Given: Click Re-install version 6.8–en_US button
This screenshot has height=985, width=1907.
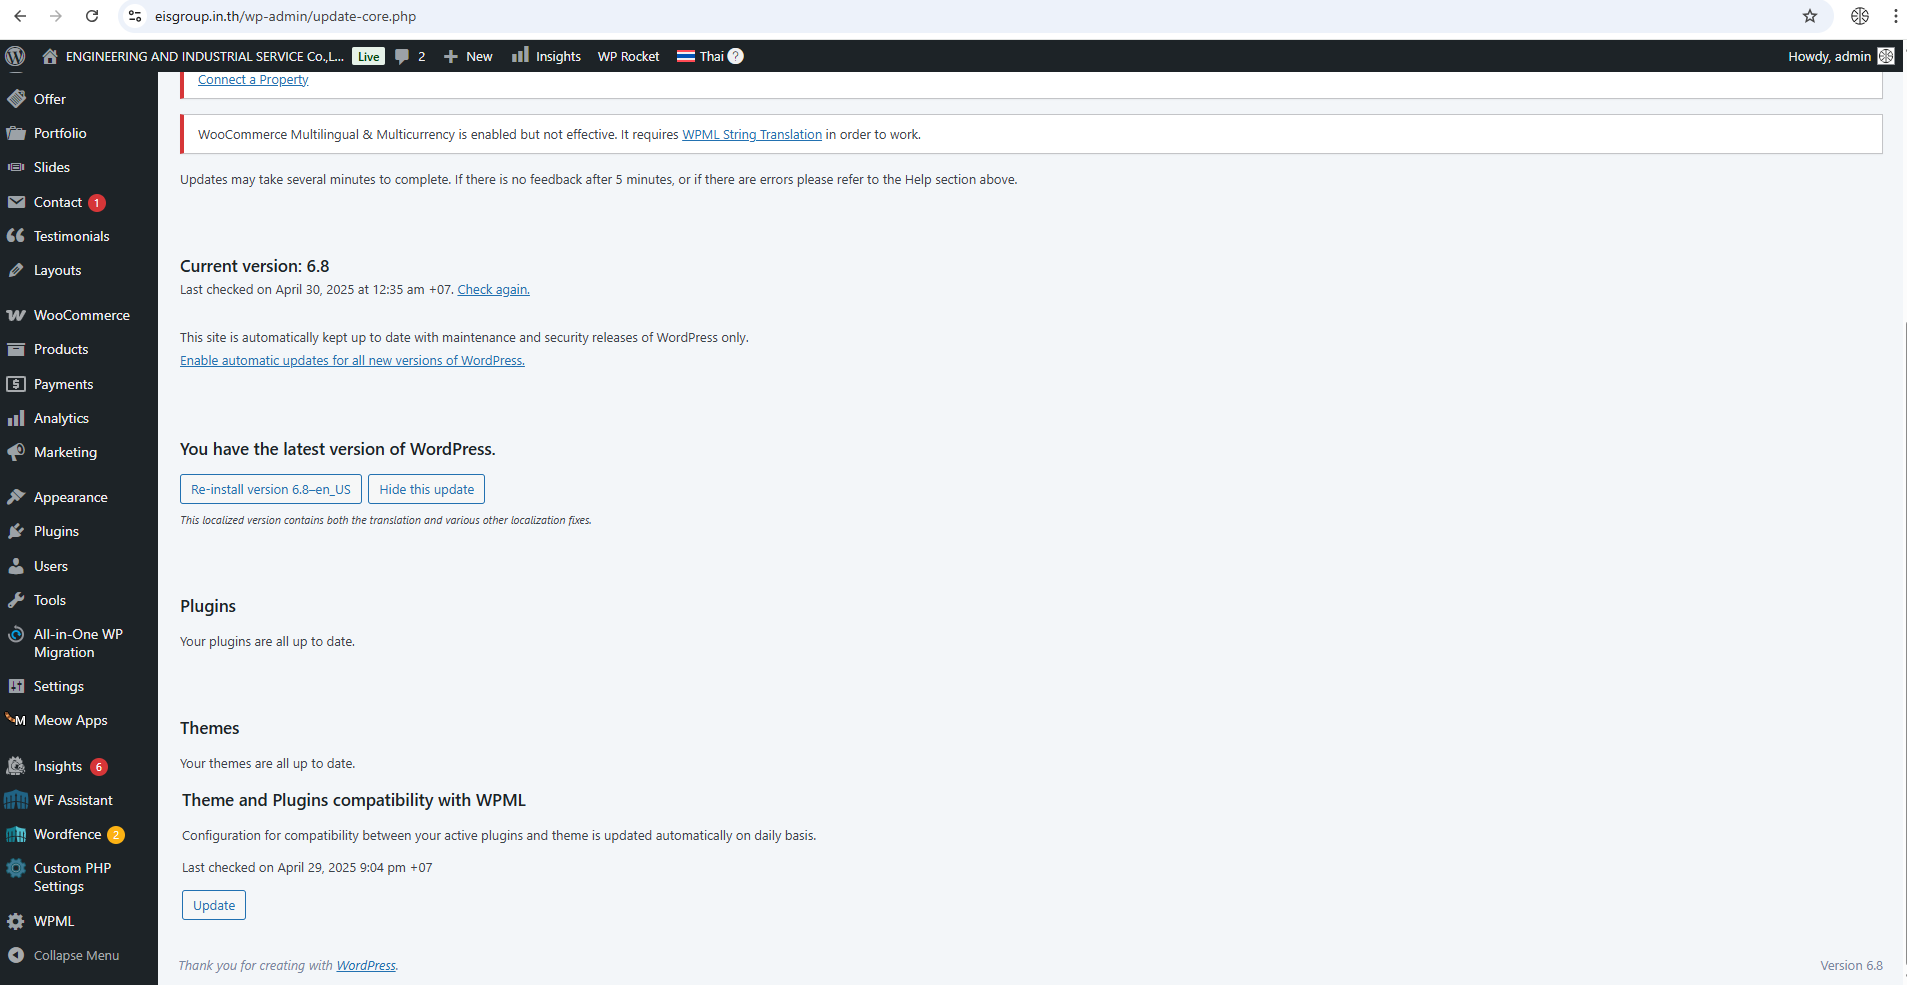Looking at the screenshot, I should coord(270,489).
